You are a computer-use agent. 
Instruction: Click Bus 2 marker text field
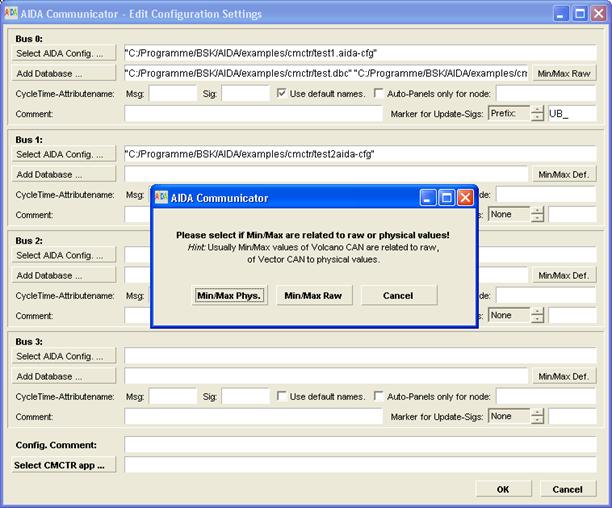(x=572, y=316)
